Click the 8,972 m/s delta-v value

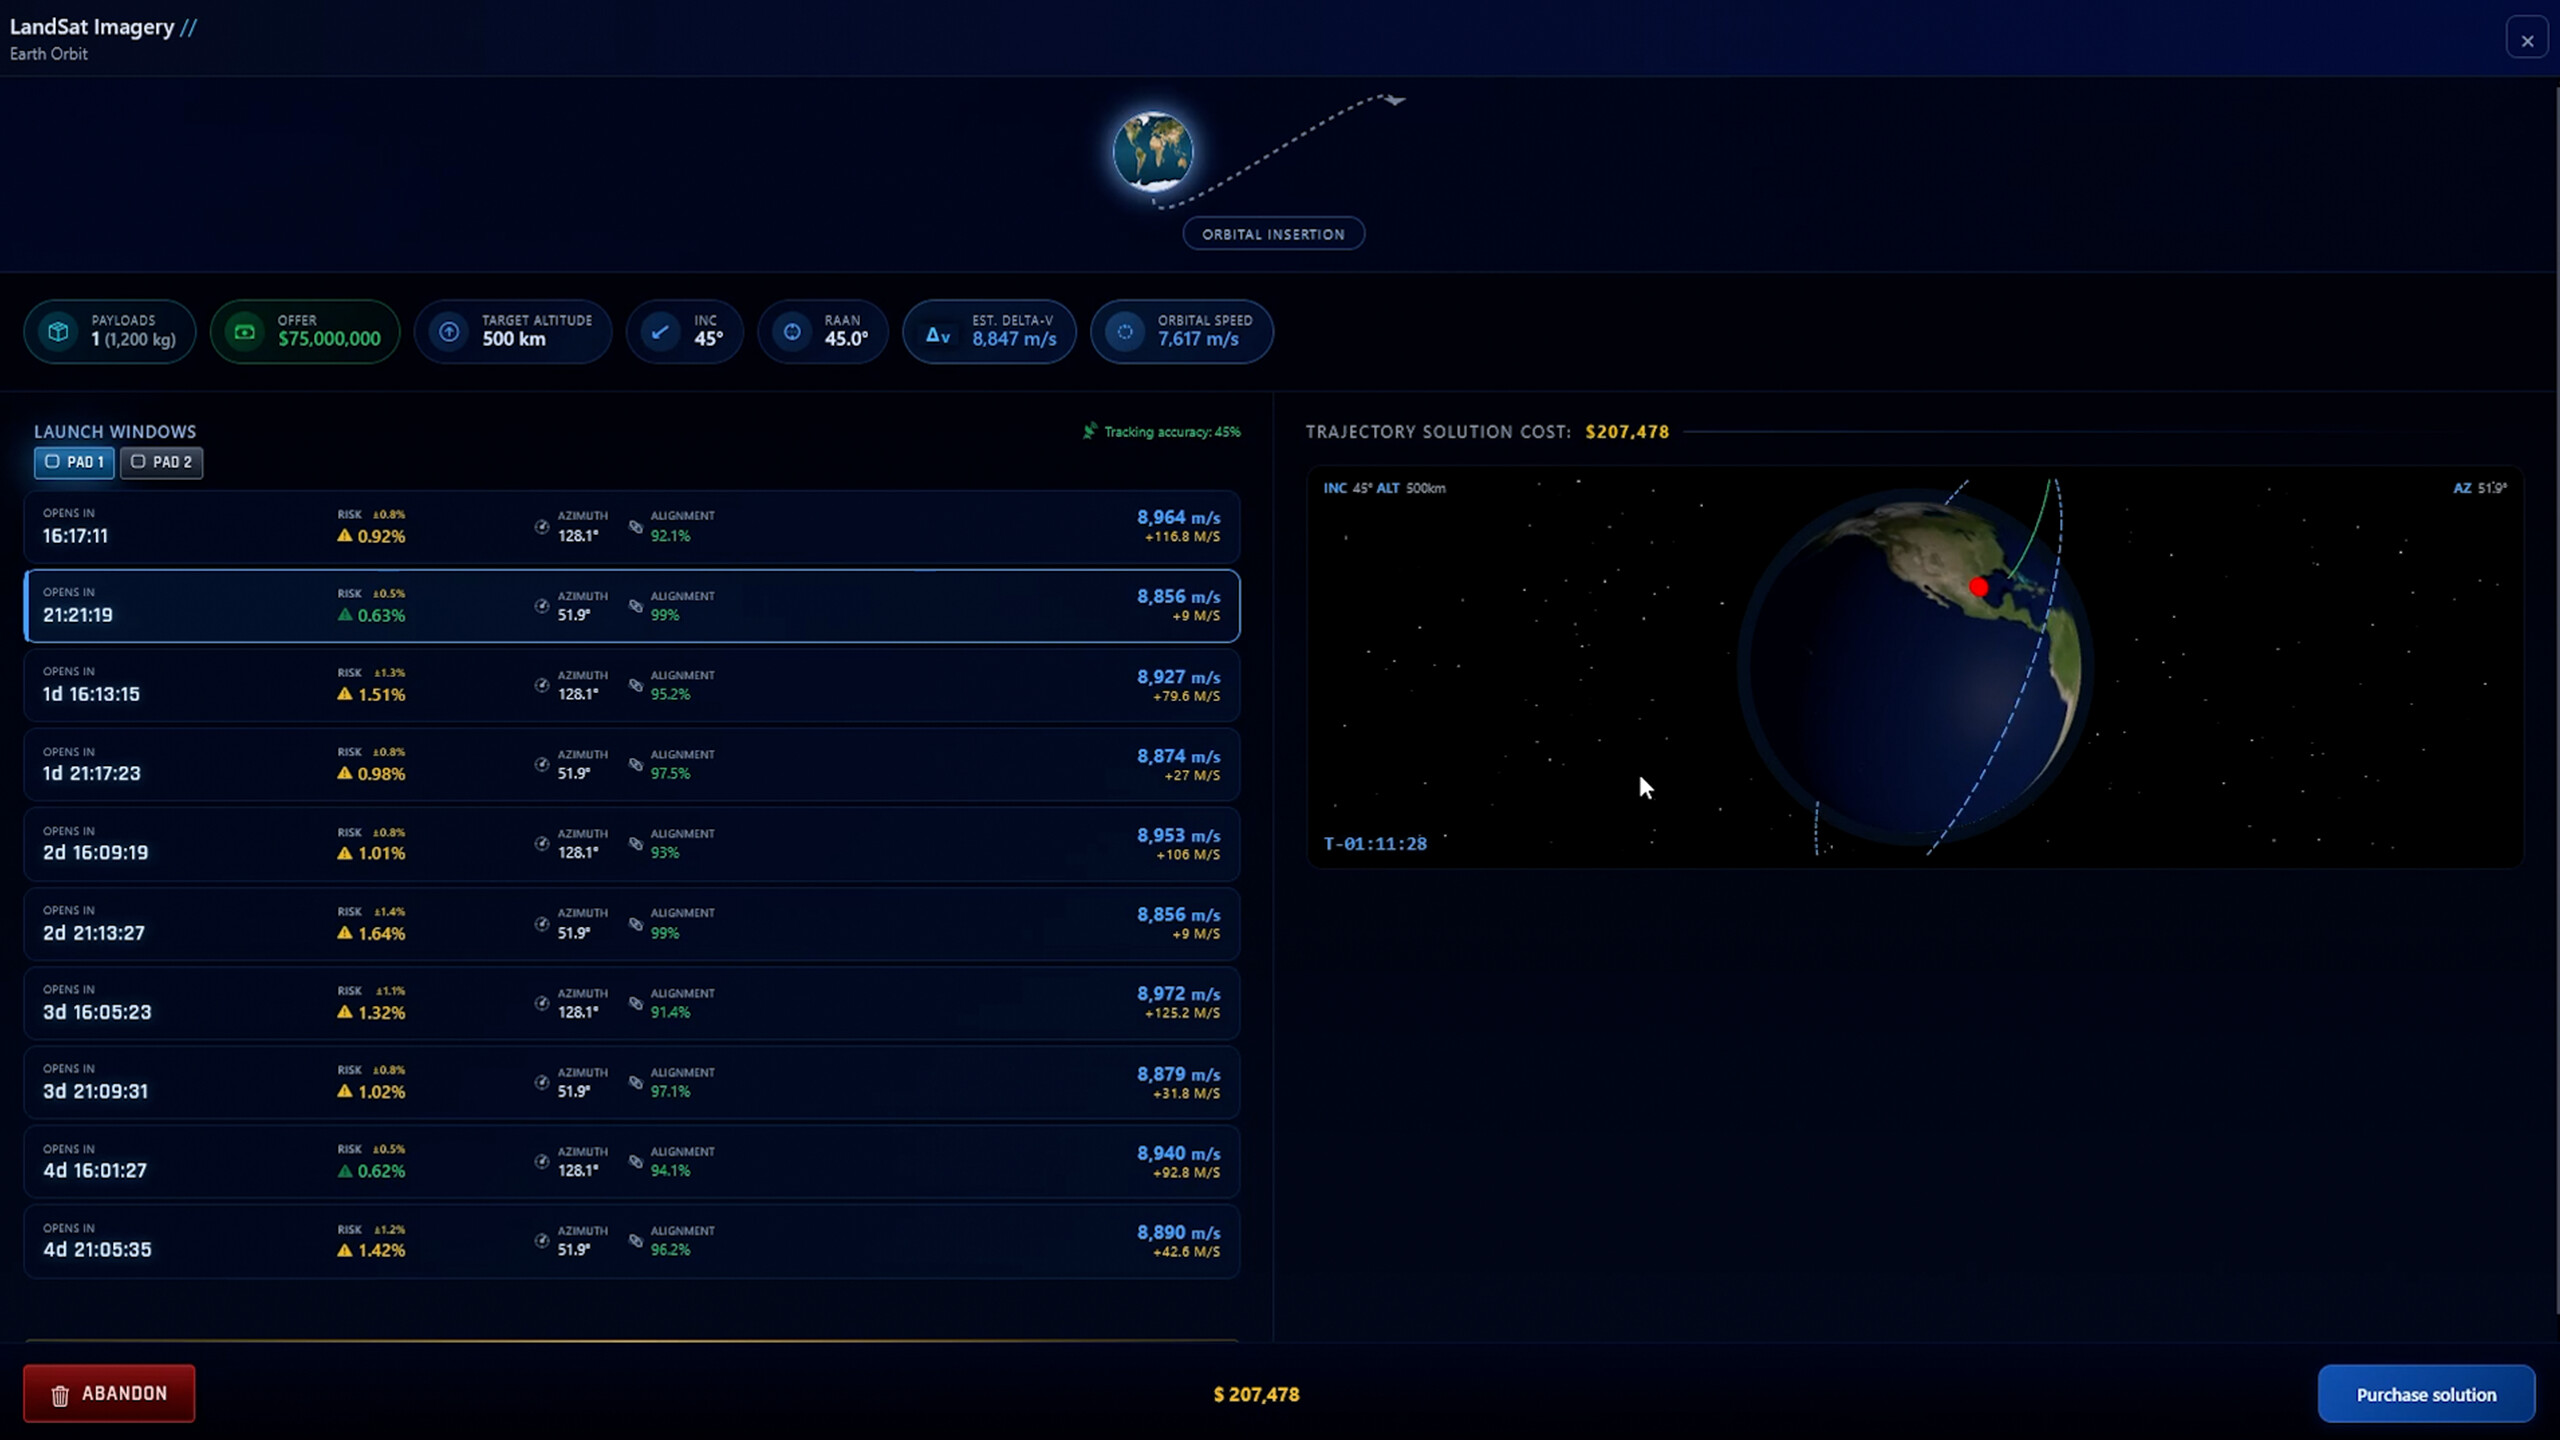coord(1178,993)
